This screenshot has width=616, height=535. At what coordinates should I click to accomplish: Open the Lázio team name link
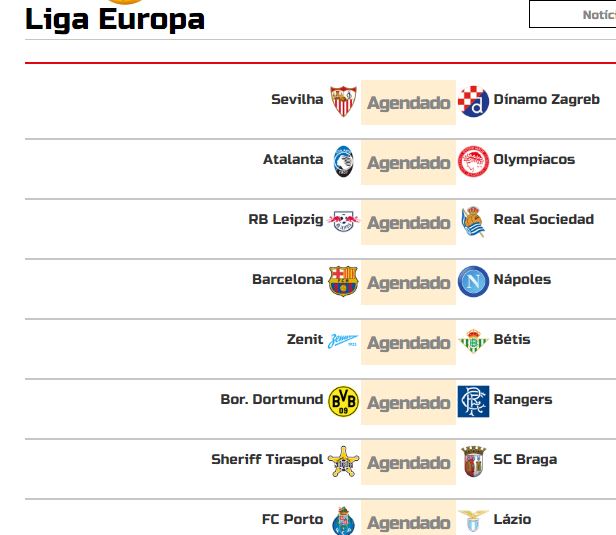pyautogui.click(x=512, y=519)
